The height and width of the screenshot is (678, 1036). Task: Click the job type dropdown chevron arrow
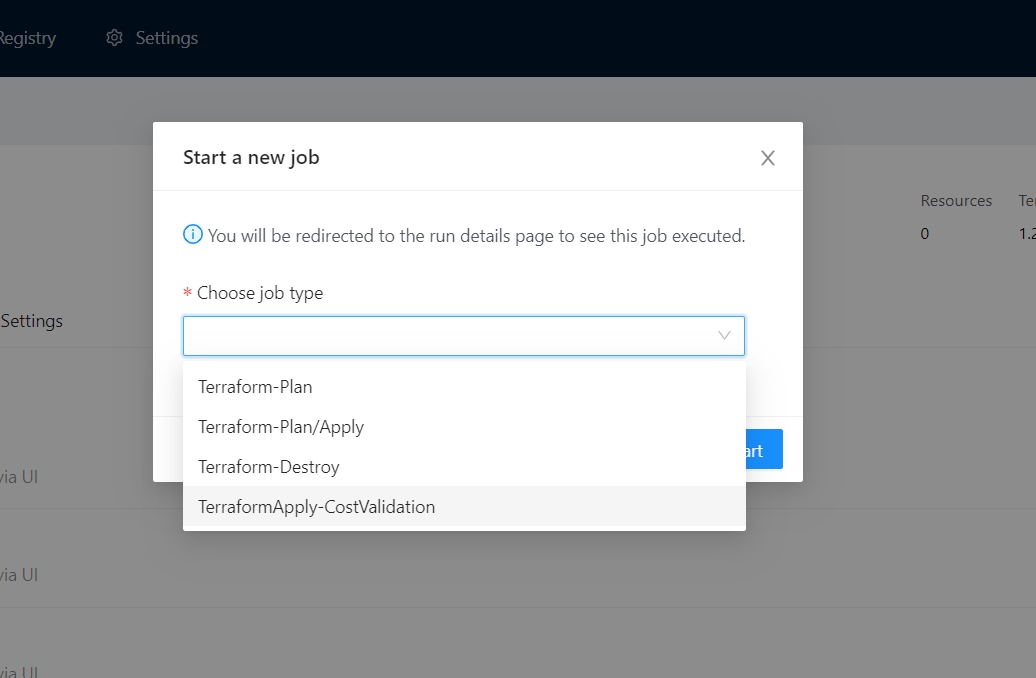[x=724, y=336]
